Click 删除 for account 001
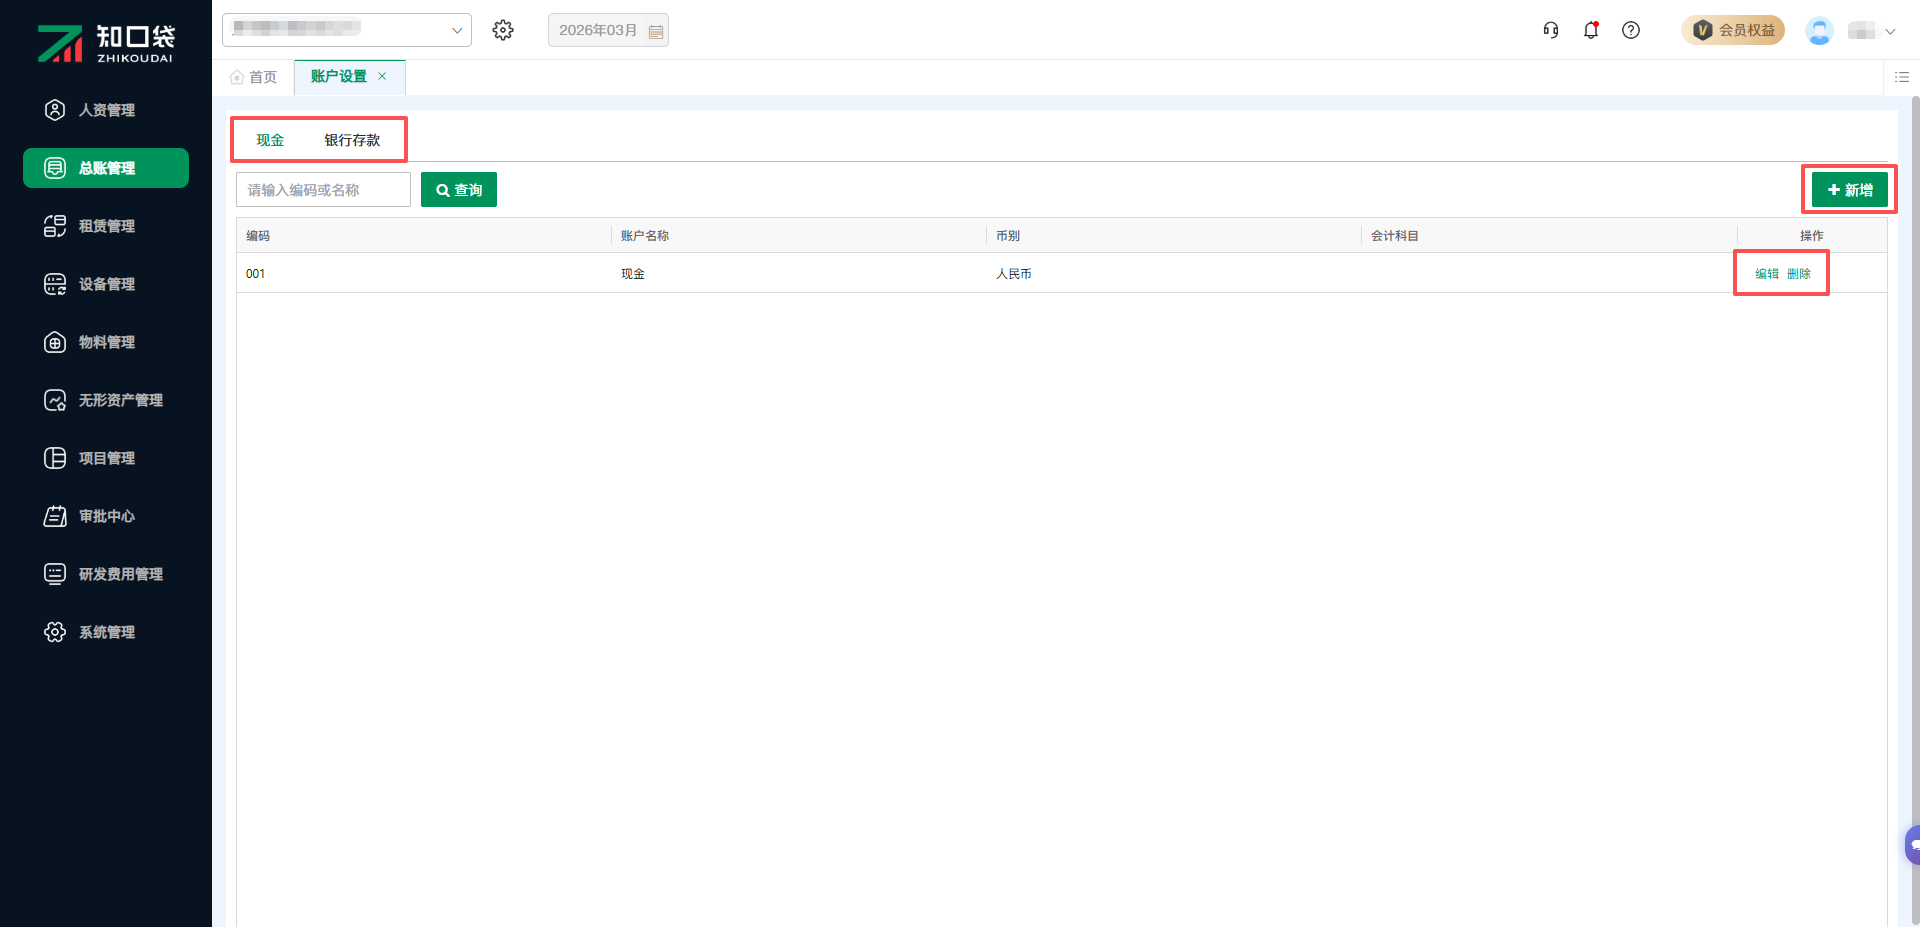Screen dimensions: 1920x927 (x=1799, y=274)
